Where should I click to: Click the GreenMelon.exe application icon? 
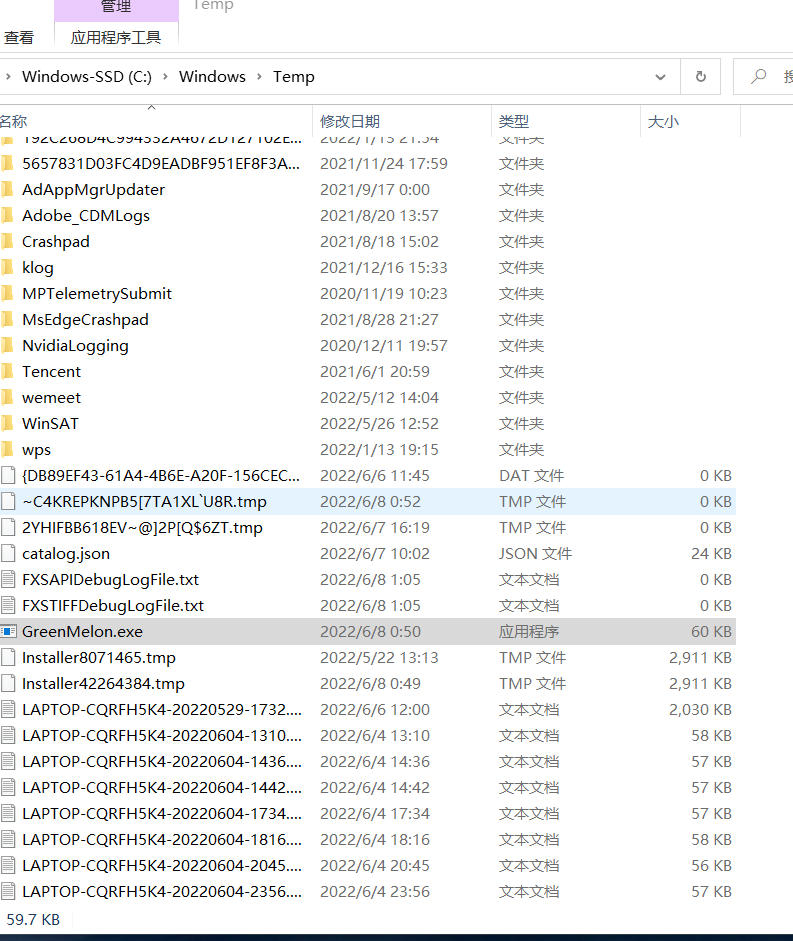tap(9, 632)
